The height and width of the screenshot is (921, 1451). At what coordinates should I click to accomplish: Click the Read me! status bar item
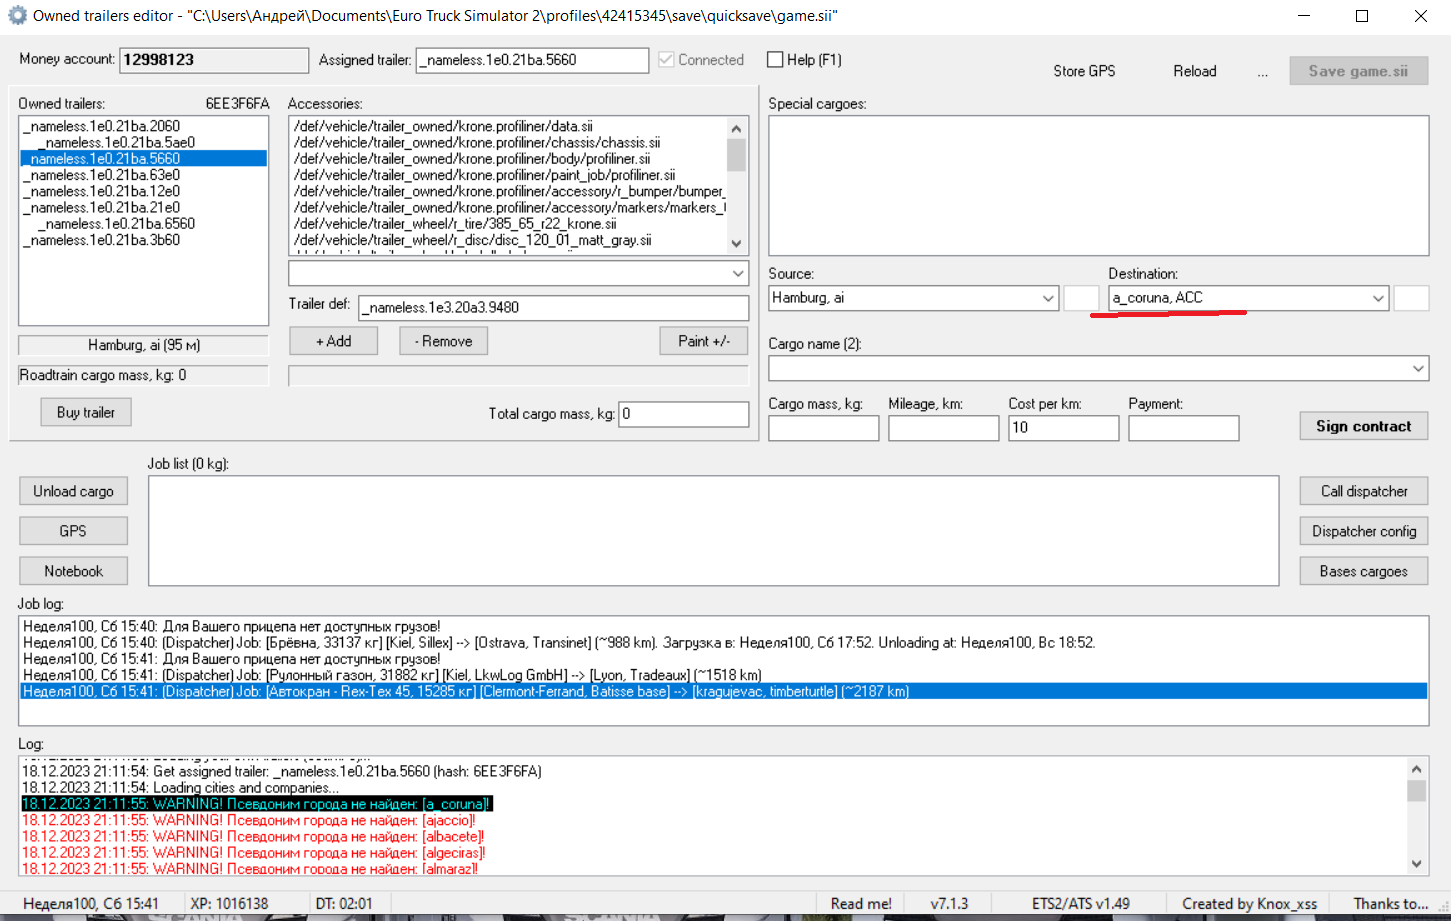(861, 903)
